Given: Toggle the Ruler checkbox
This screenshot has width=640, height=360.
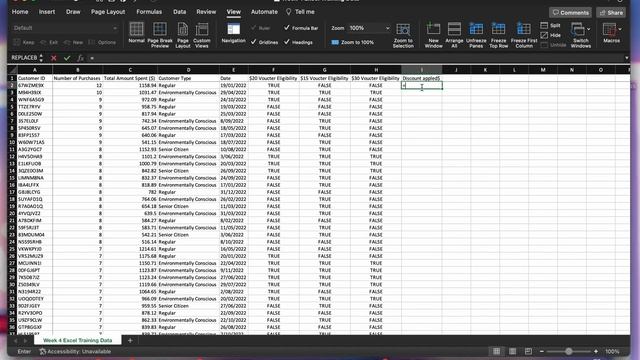Looking at the screenshot, I should (260, 28).
